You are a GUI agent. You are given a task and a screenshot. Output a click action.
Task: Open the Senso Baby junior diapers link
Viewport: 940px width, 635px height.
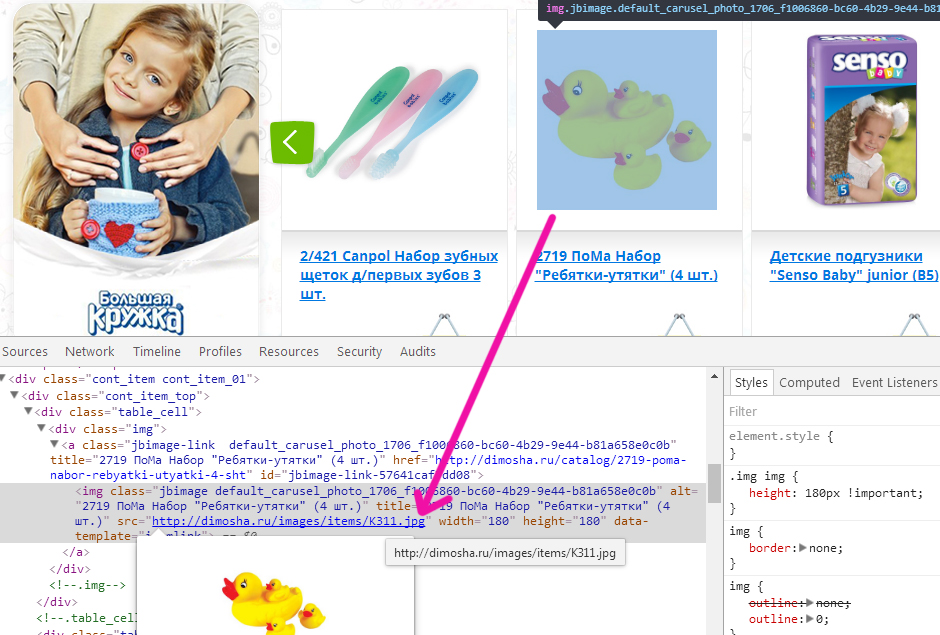(x=854, y=266)
